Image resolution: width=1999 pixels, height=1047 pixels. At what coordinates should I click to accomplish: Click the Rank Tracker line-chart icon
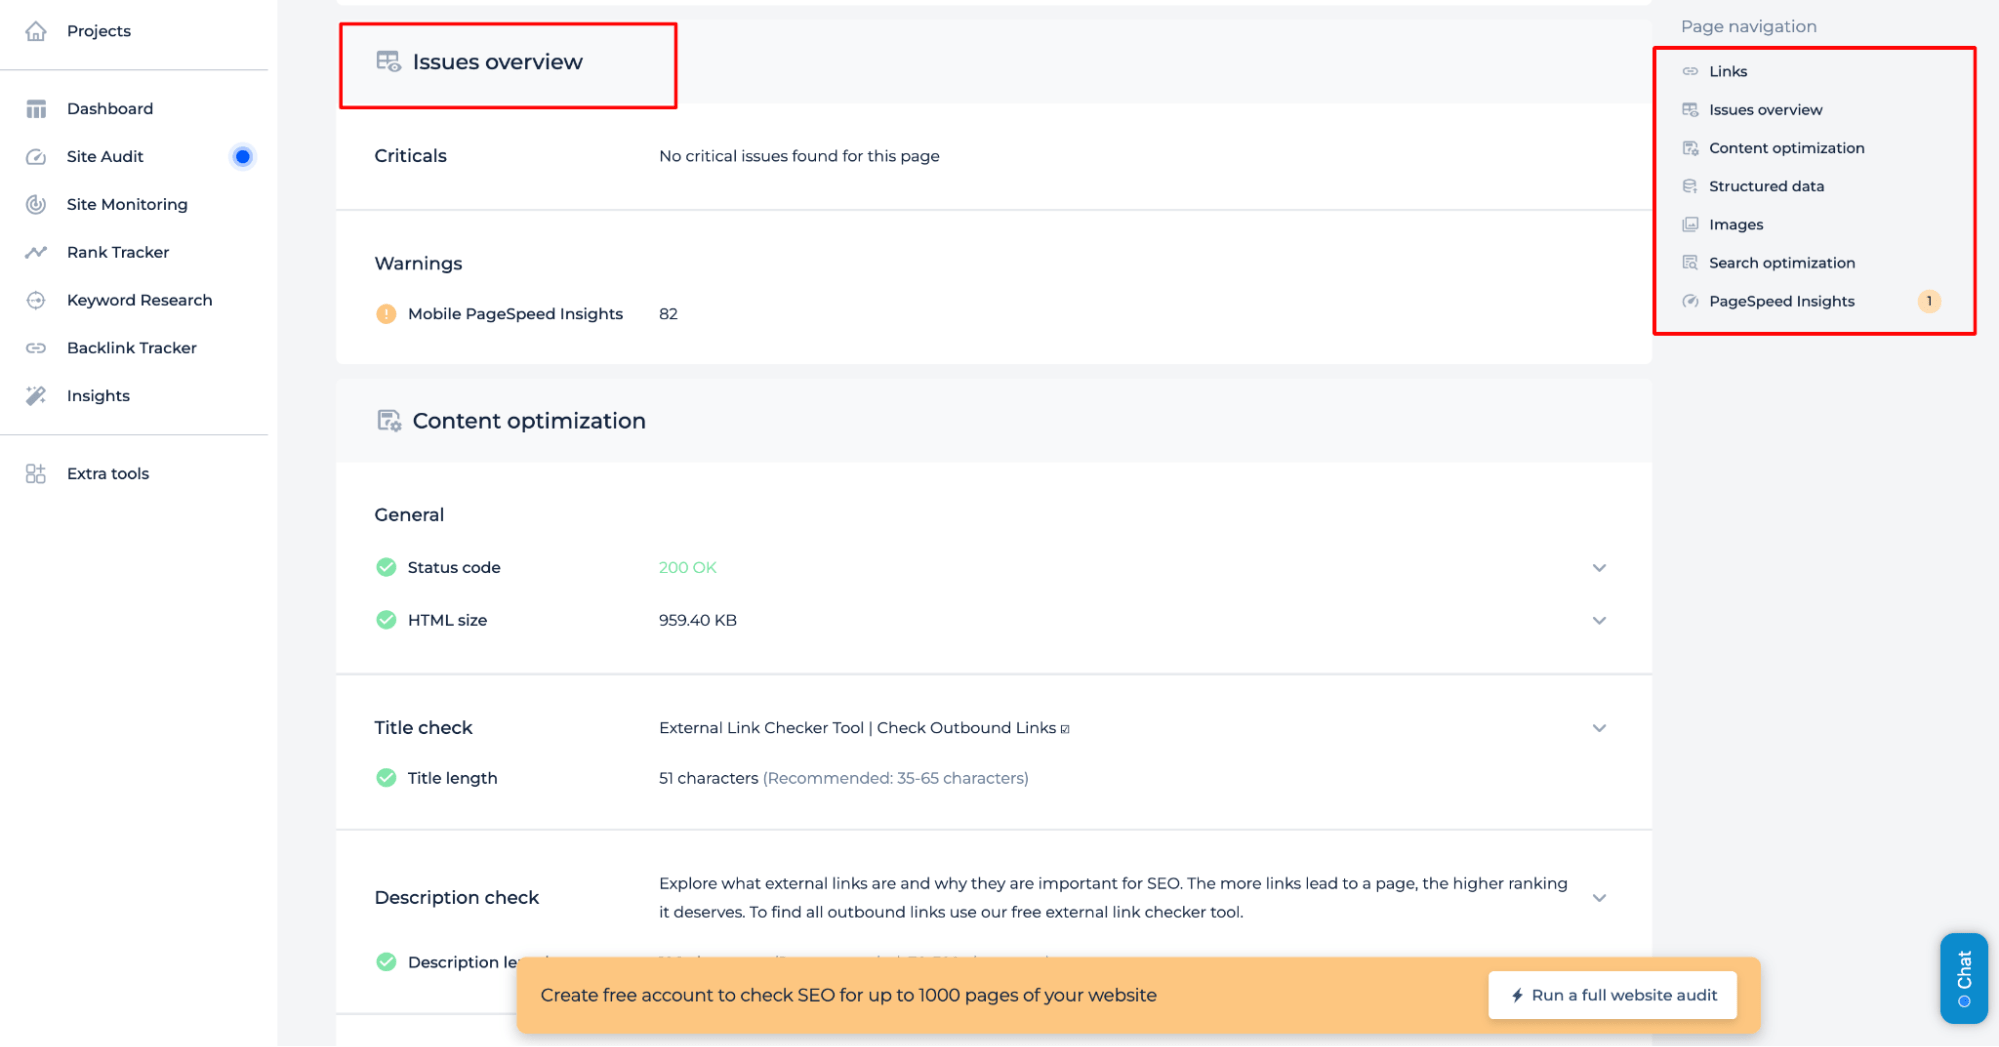tap(36, 253)
